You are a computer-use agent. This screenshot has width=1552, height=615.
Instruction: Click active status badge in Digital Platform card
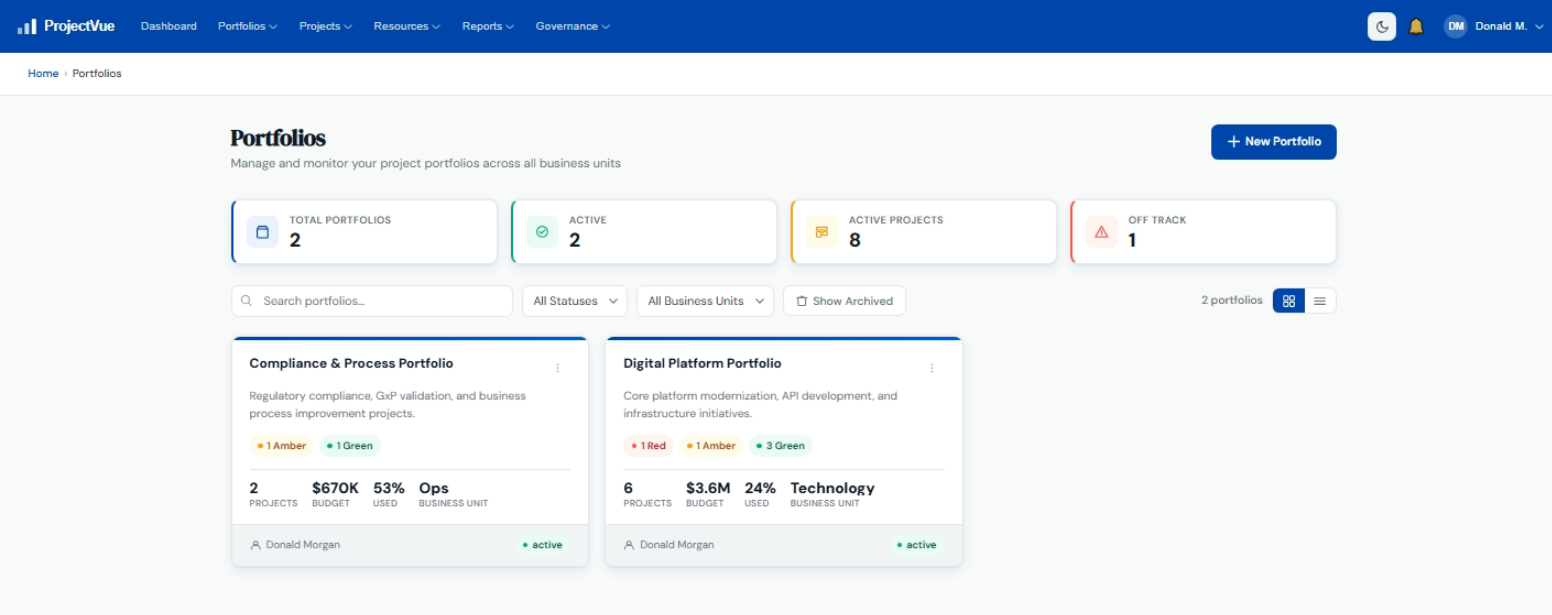917,545
